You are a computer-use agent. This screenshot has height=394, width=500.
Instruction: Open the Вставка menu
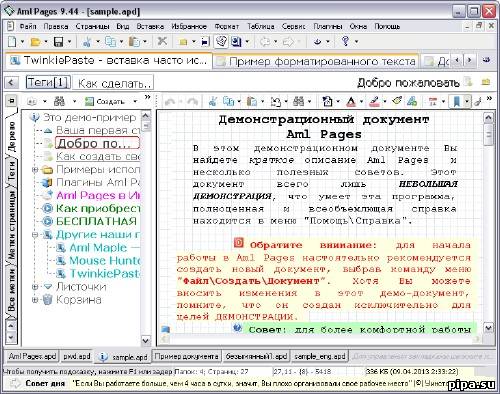[150, 26]
